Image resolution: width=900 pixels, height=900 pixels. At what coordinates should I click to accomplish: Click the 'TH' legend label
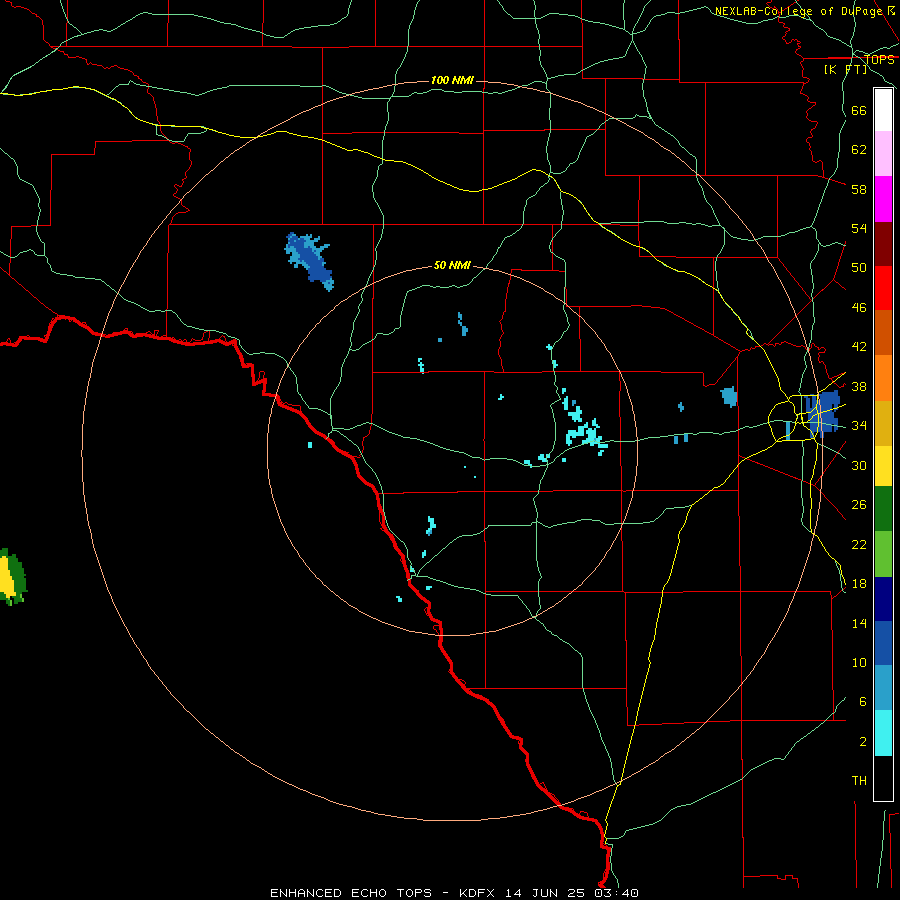[x=859, y=781]
